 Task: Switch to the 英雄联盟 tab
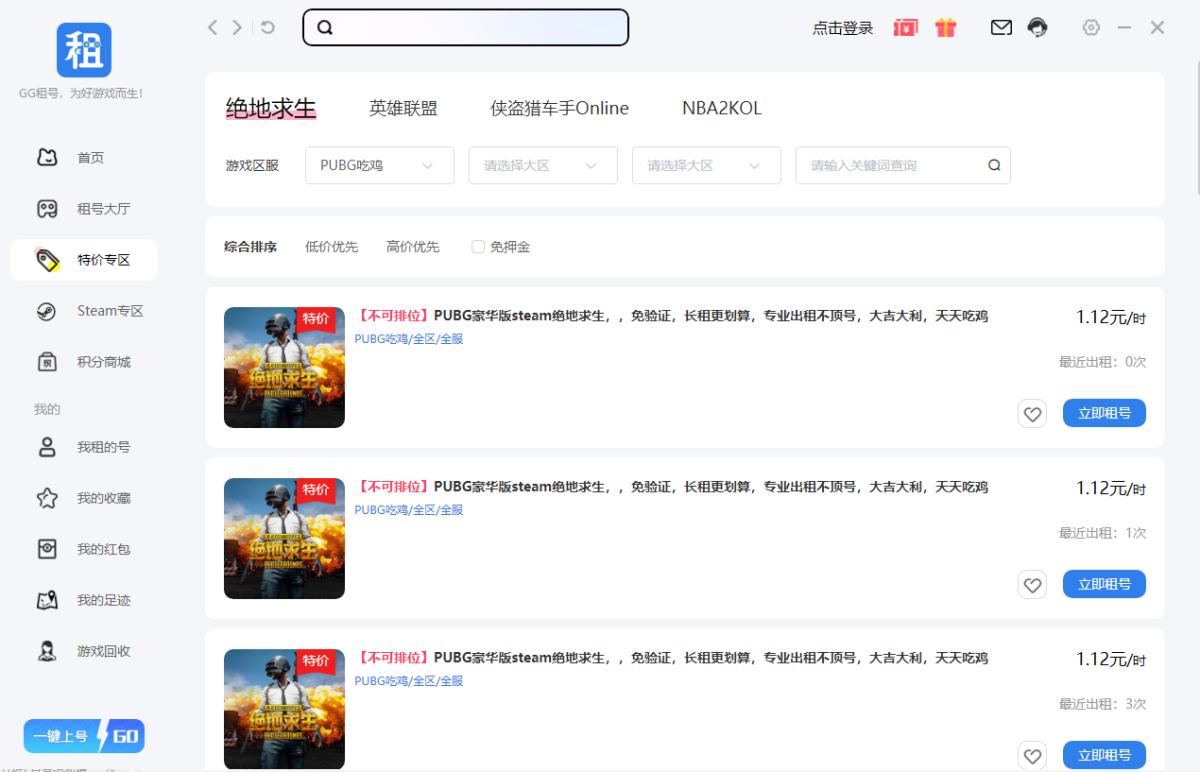point(403,109)
